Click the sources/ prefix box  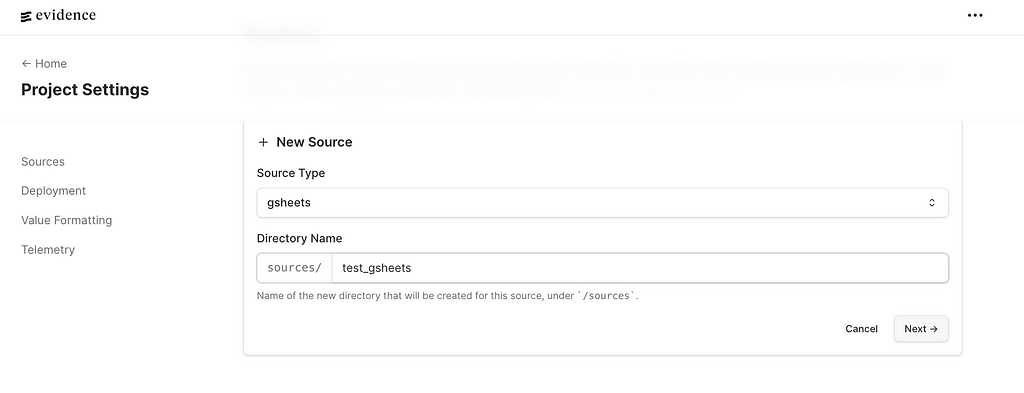click(295, 268)
